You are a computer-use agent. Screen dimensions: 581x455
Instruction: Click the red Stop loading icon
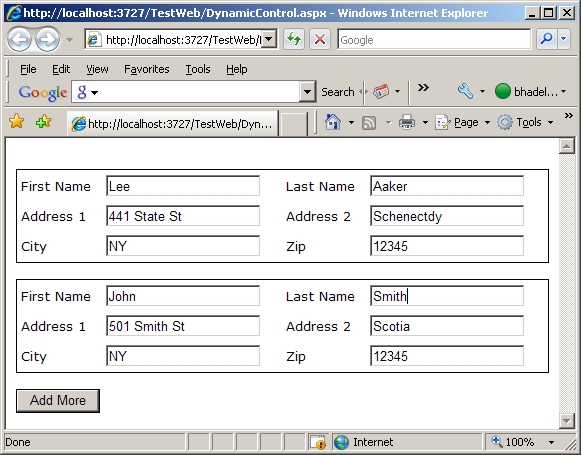pyautogui.click(x=320, y=39)
